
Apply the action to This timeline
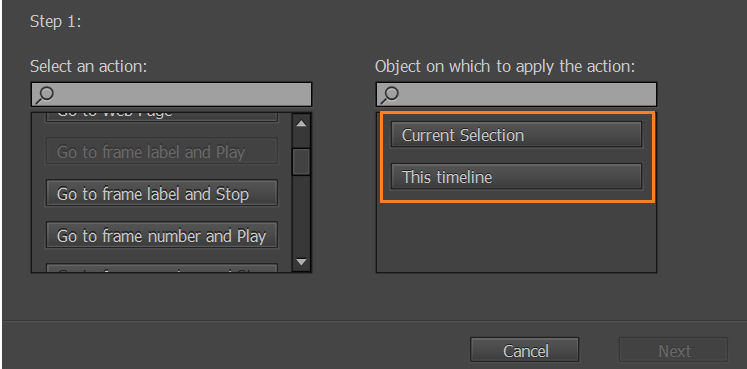(516, 177)
